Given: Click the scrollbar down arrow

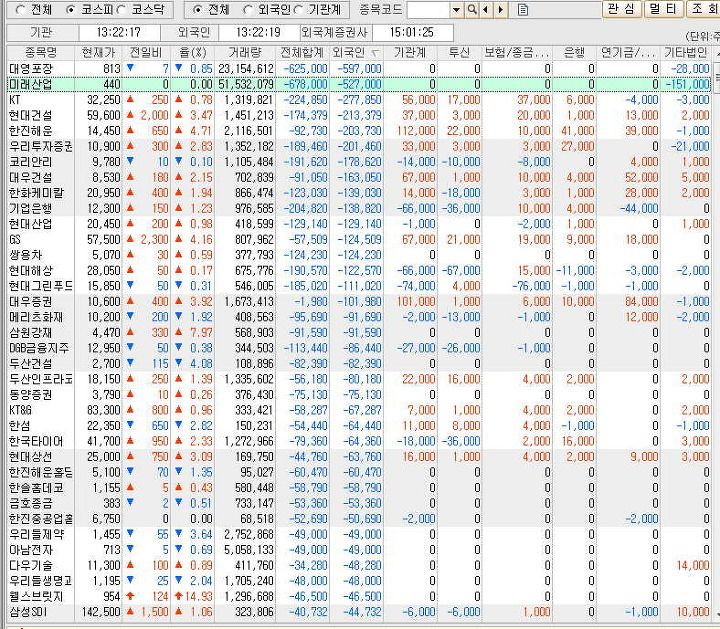Looking at the screenshot, I should [x=716, y=612].
